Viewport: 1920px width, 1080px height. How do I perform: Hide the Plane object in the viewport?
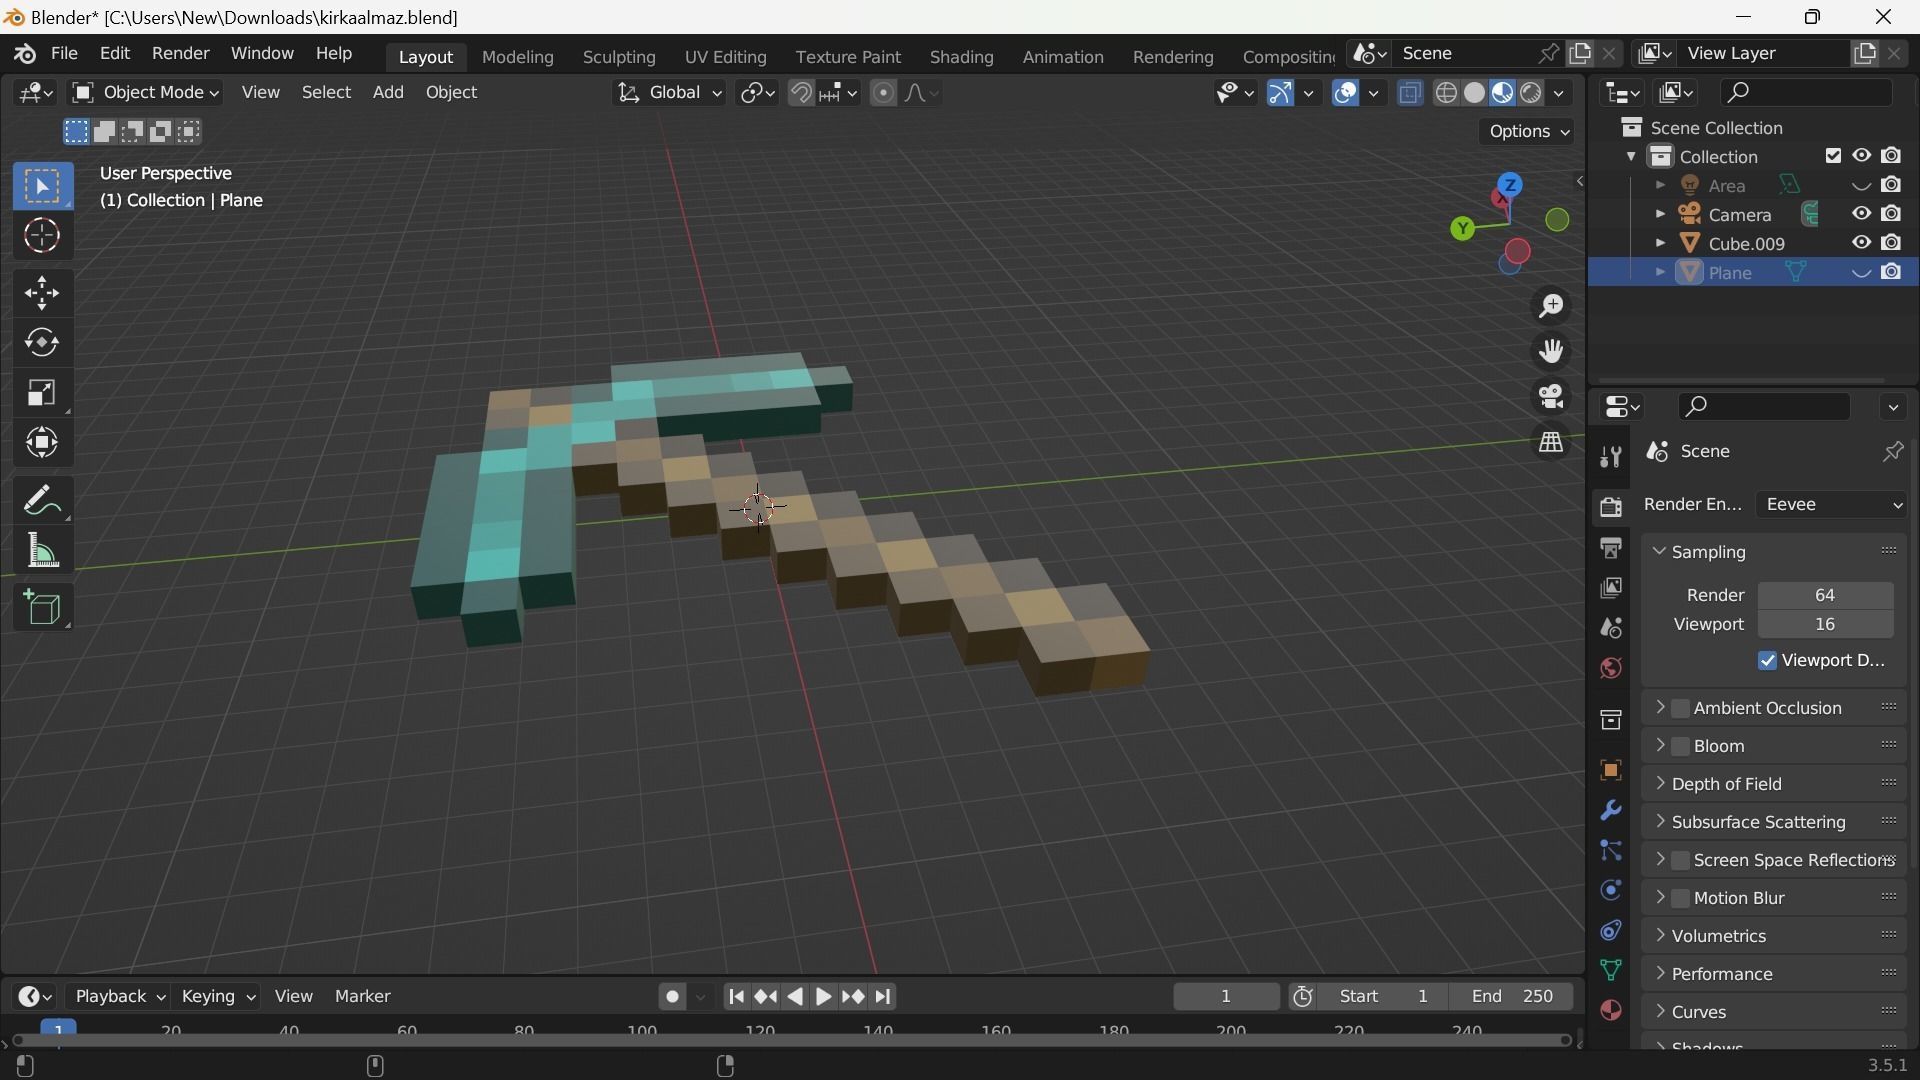(1860, 272)
